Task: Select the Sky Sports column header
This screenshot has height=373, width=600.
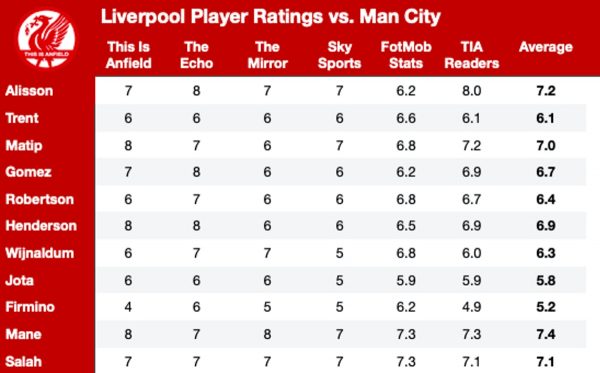Action: [x=339, y=55]
